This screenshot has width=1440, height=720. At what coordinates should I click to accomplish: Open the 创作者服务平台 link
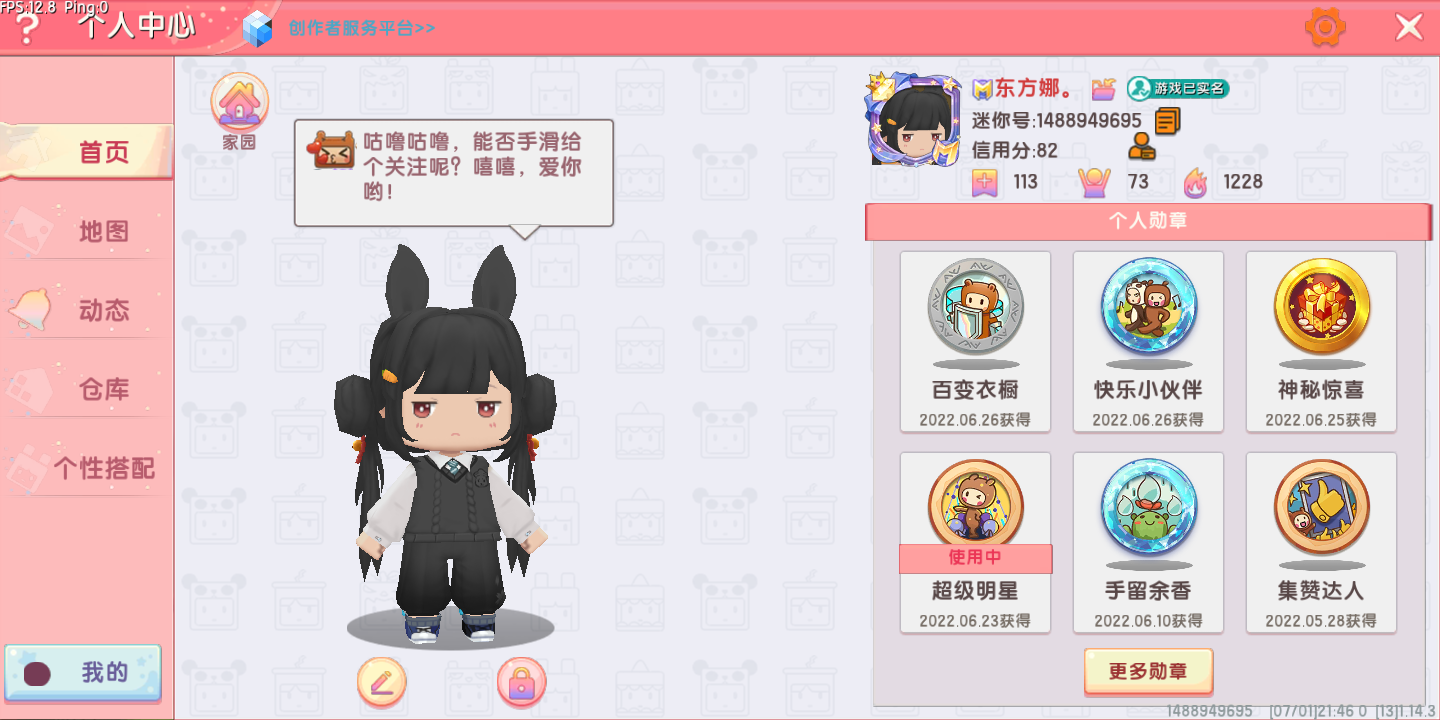362,28
